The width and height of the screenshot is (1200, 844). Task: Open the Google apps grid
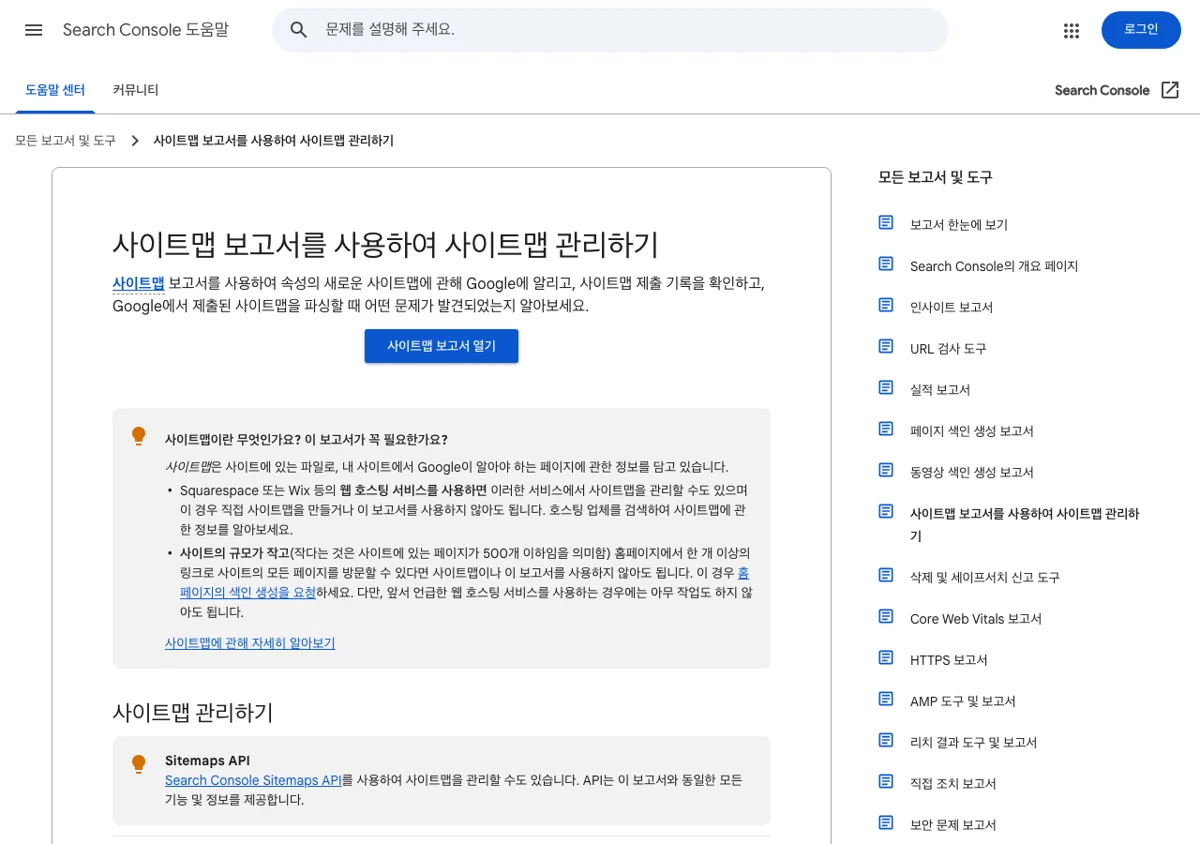coord(1072,30)
